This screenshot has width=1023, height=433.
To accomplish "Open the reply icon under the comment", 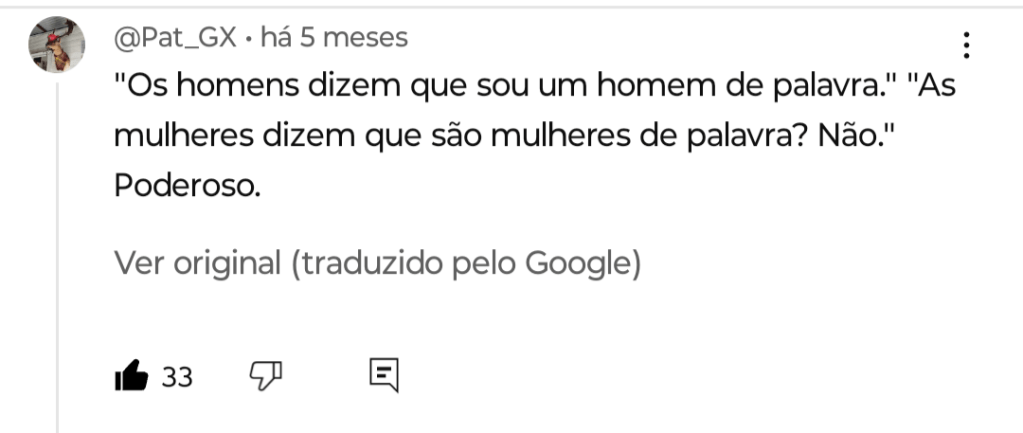I will click(384, 375).
